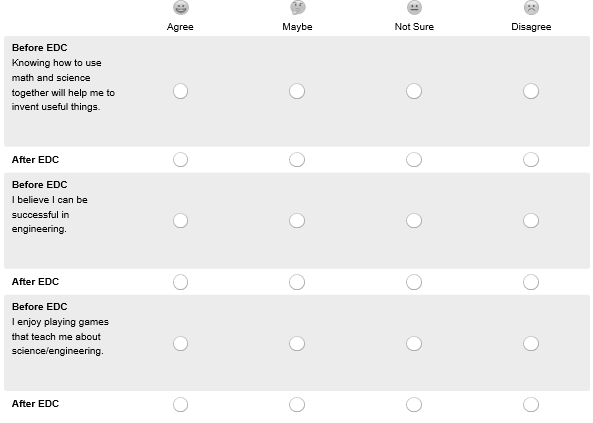Select Agree for successful in engineering Before EDC
The height and width of the screenshot is (423, 593).
point(180,221)
